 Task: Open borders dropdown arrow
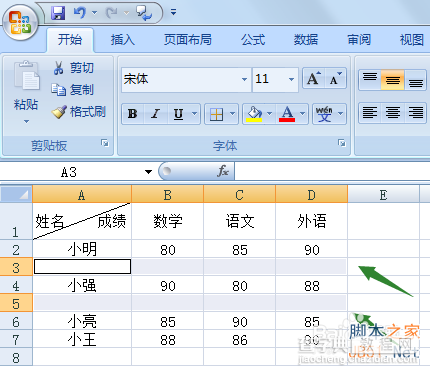coord(232,114)
